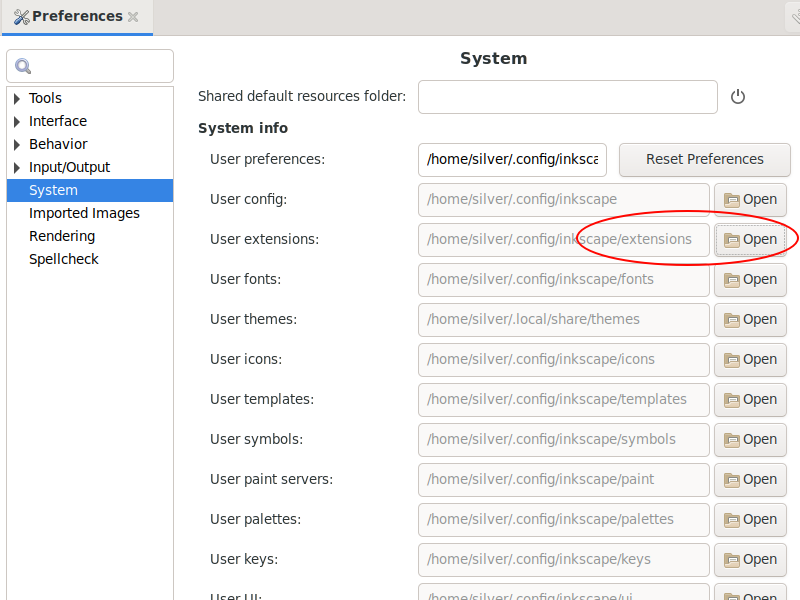Expand the Tools tree node
Screen dimensions: 800x600
pyautogui.click(x=17, y=98)
